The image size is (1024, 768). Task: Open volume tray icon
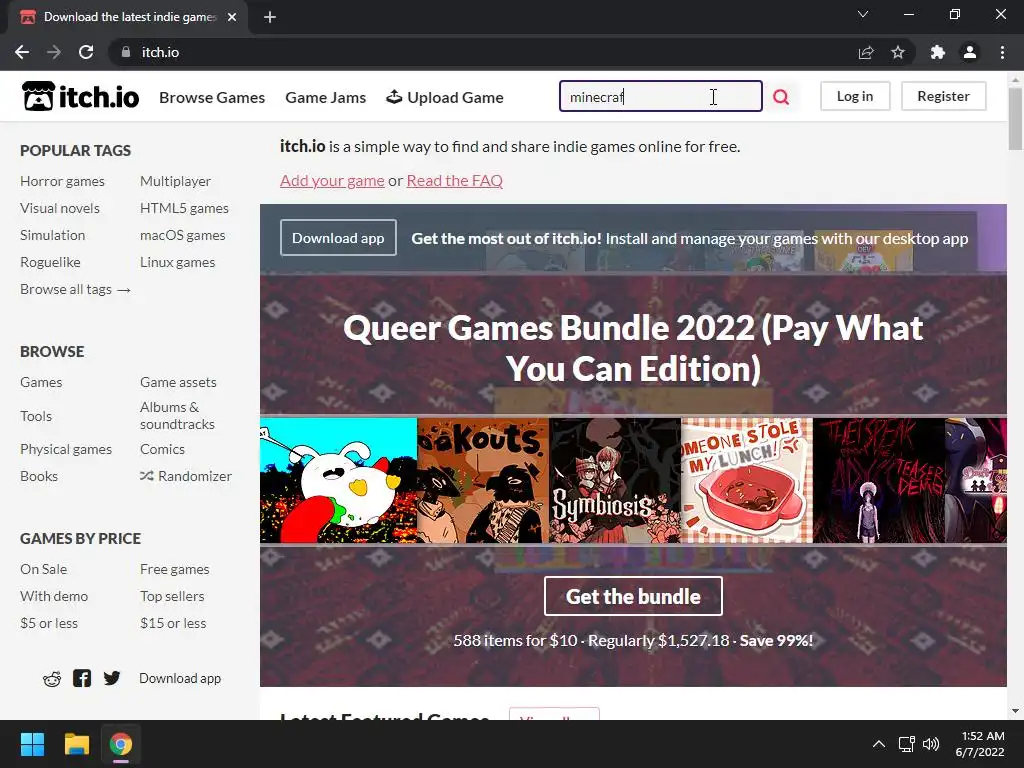click(931, 744)
